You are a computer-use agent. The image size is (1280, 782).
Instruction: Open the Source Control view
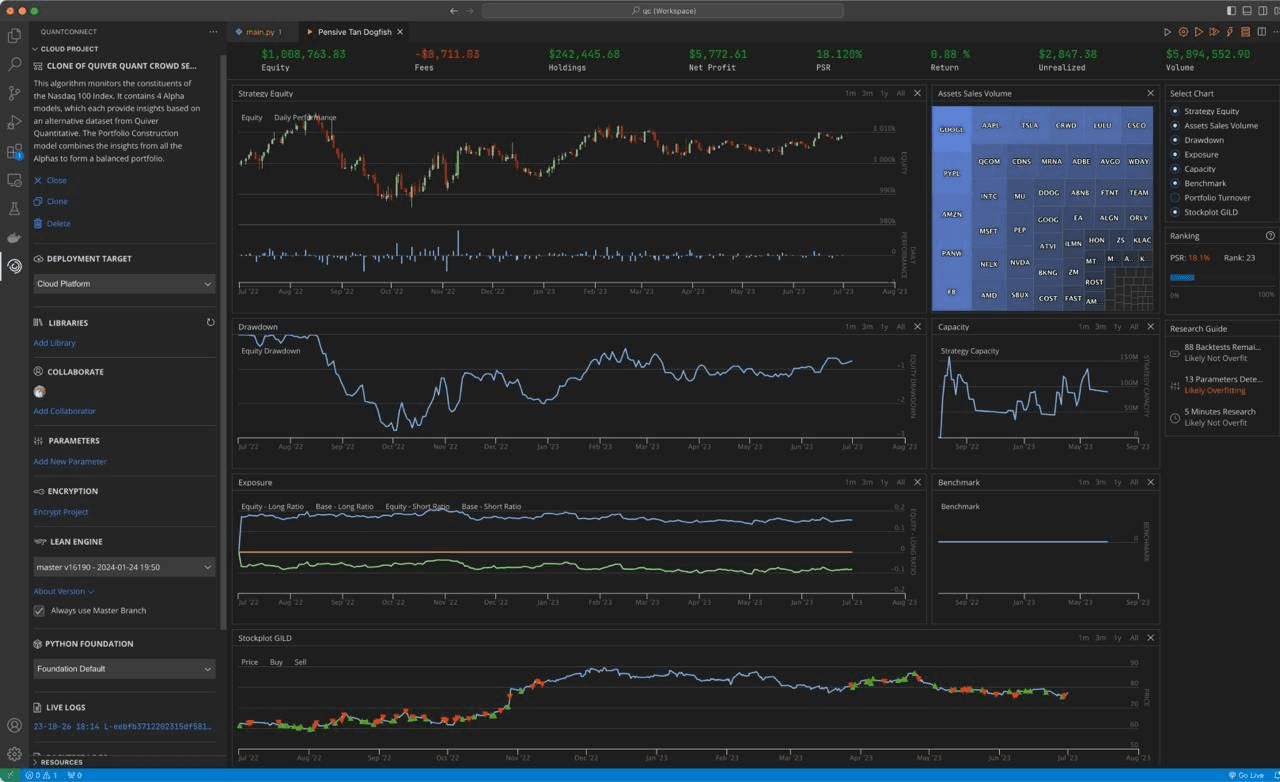coord(14,94)
